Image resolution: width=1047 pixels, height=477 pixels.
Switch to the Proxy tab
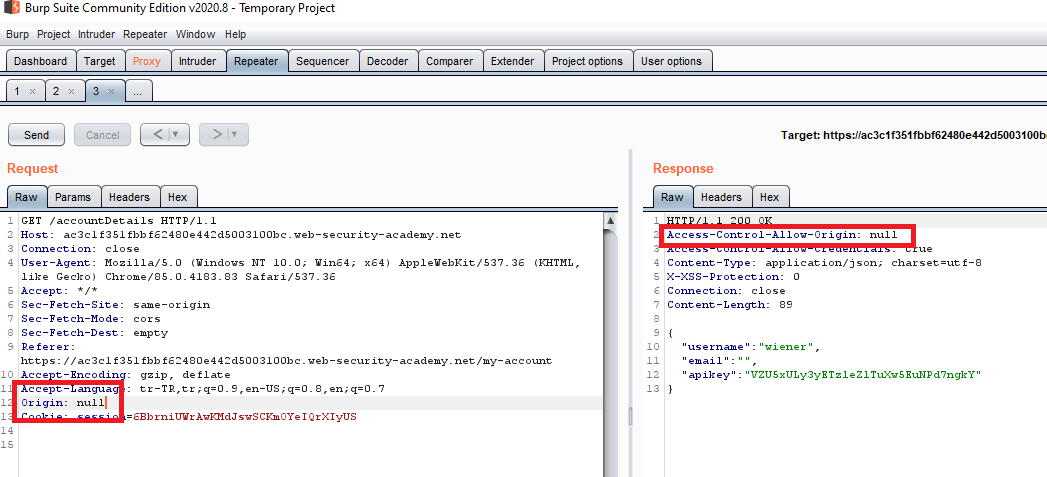coord(147,61)
